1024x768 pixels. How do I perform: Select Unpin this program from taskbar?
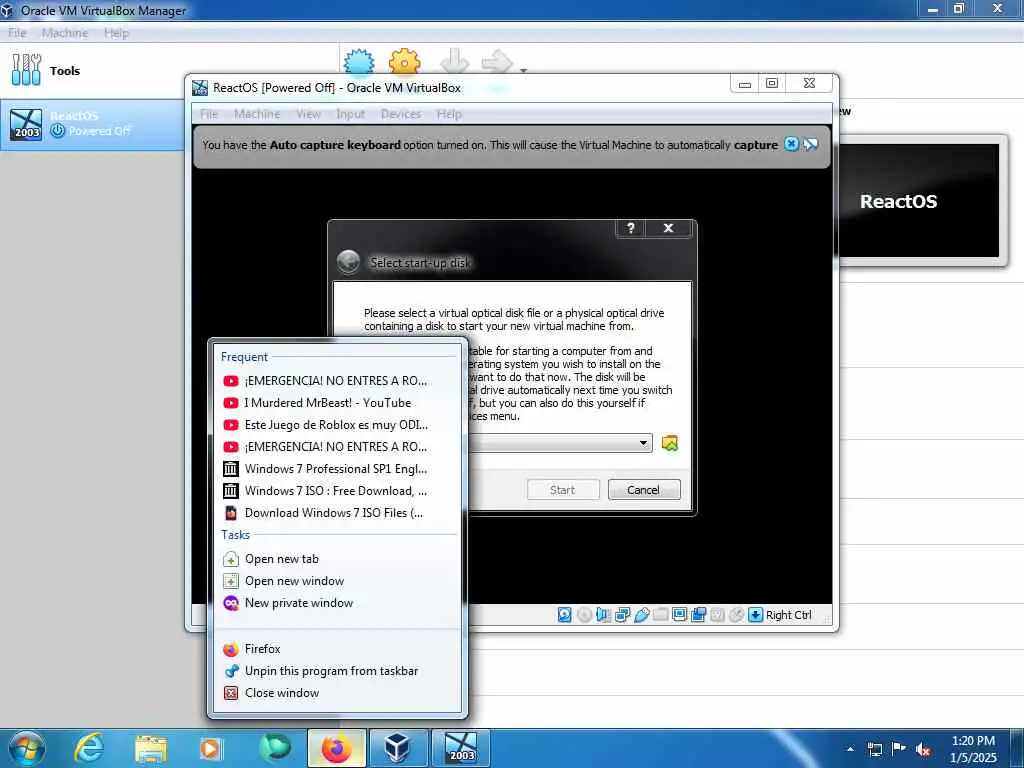click(337, 671)
